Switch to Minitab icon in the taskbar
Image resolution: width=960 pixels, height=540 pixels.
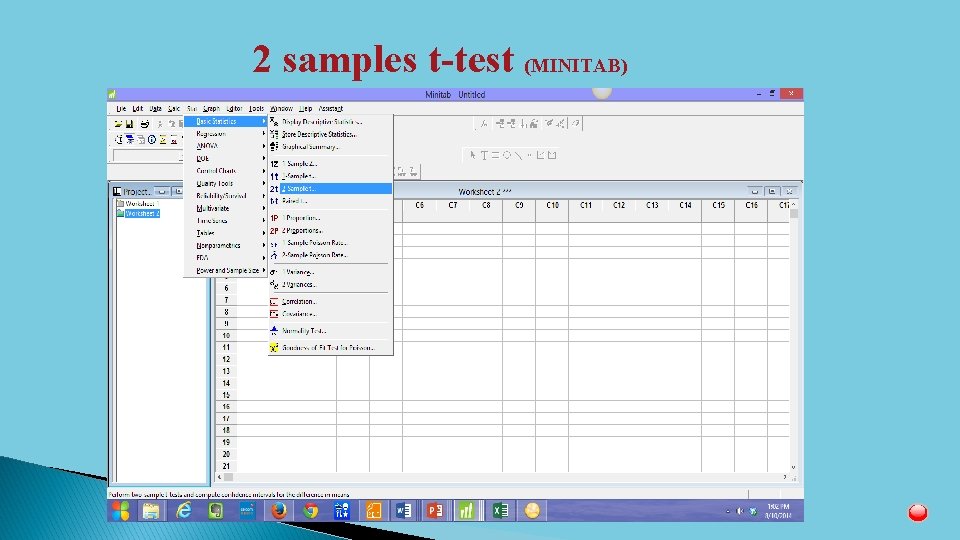coord(467,511)
